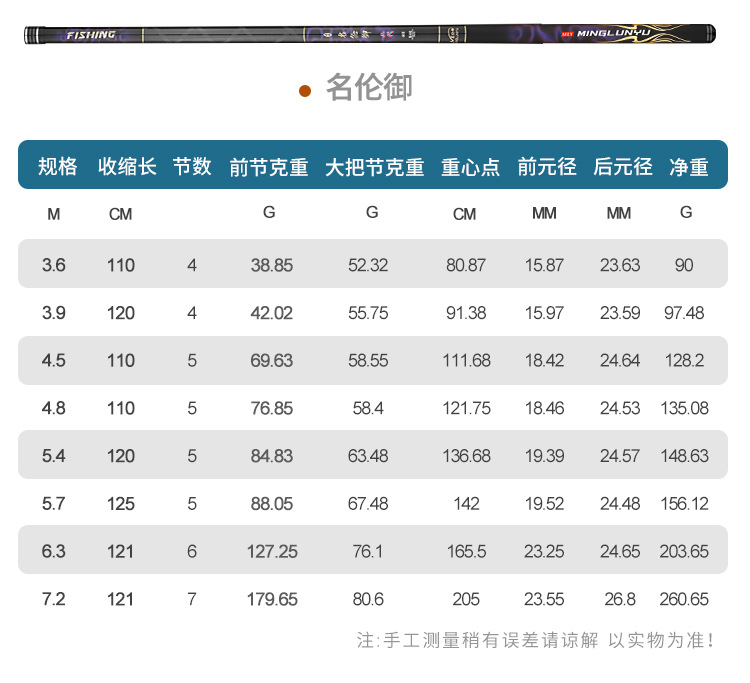
Task: Click the 52.32 handle section weight
Action: click(368, 265)
